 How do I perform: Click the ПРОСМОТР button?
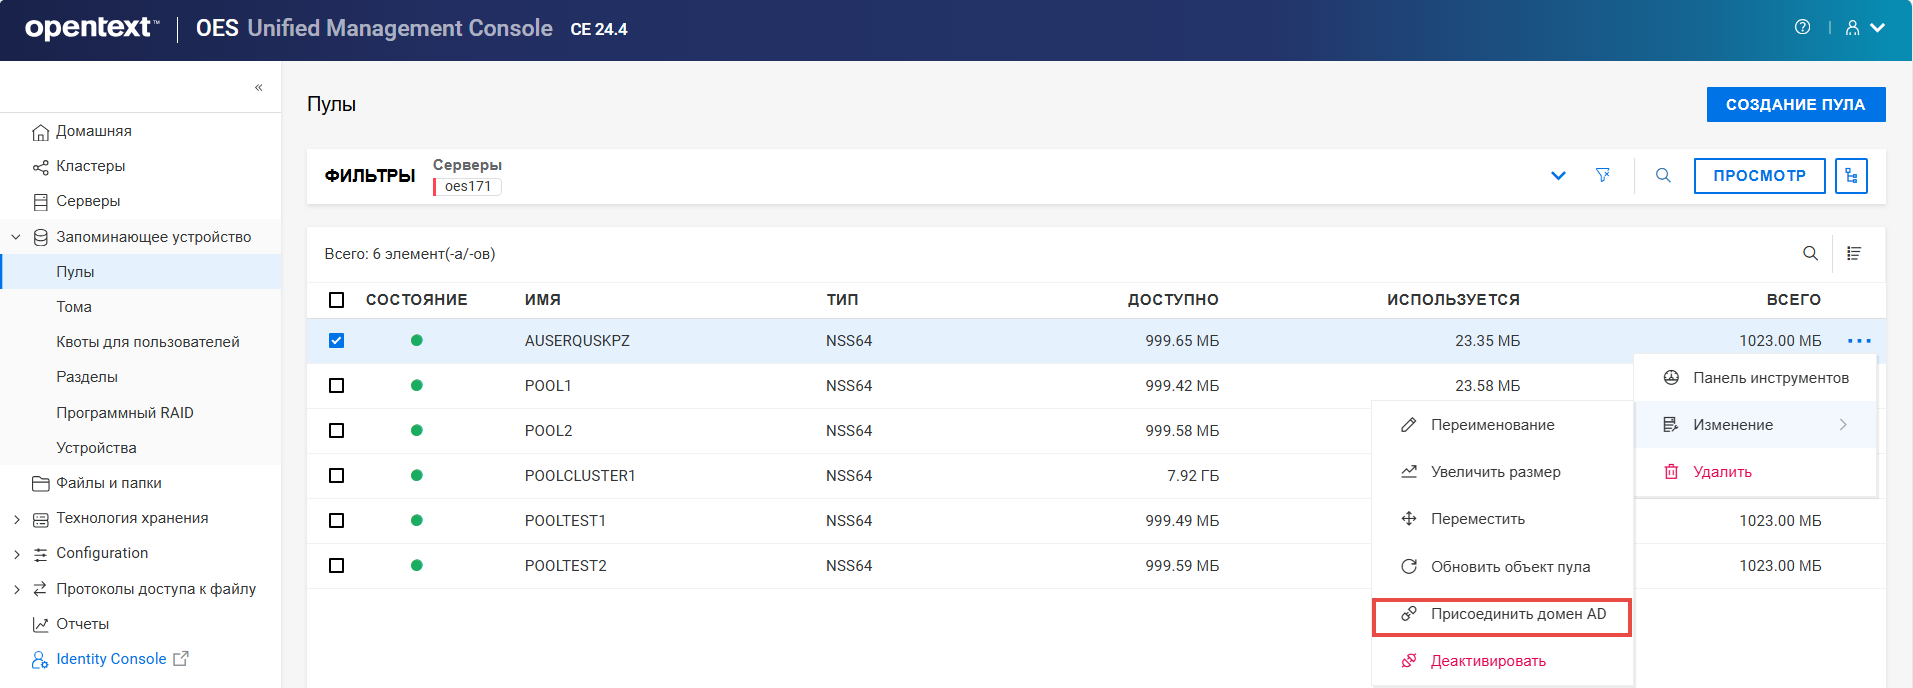click(1759, 176)
